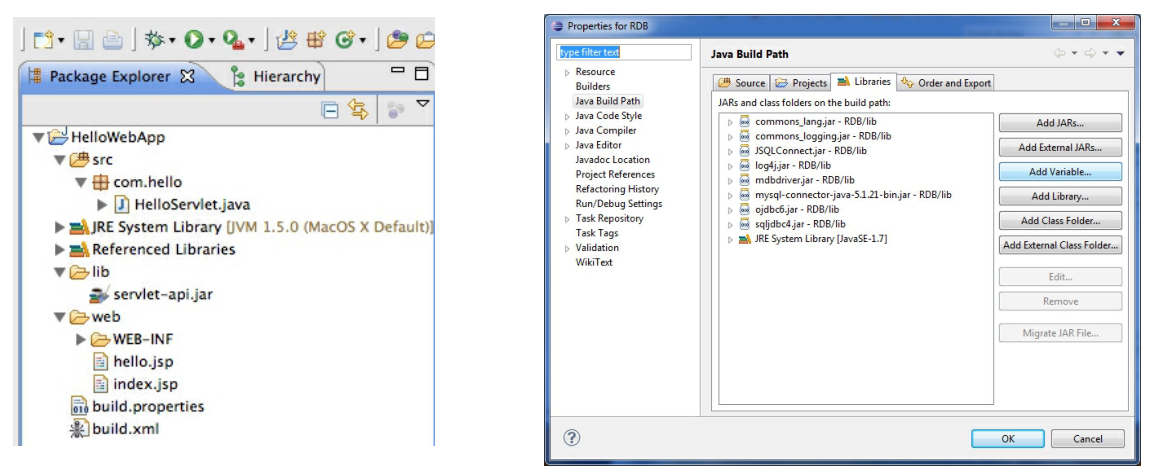Expand the WEB-INF folder node
Viewport: 1152px width, 471px height.
tap(82, 339)
